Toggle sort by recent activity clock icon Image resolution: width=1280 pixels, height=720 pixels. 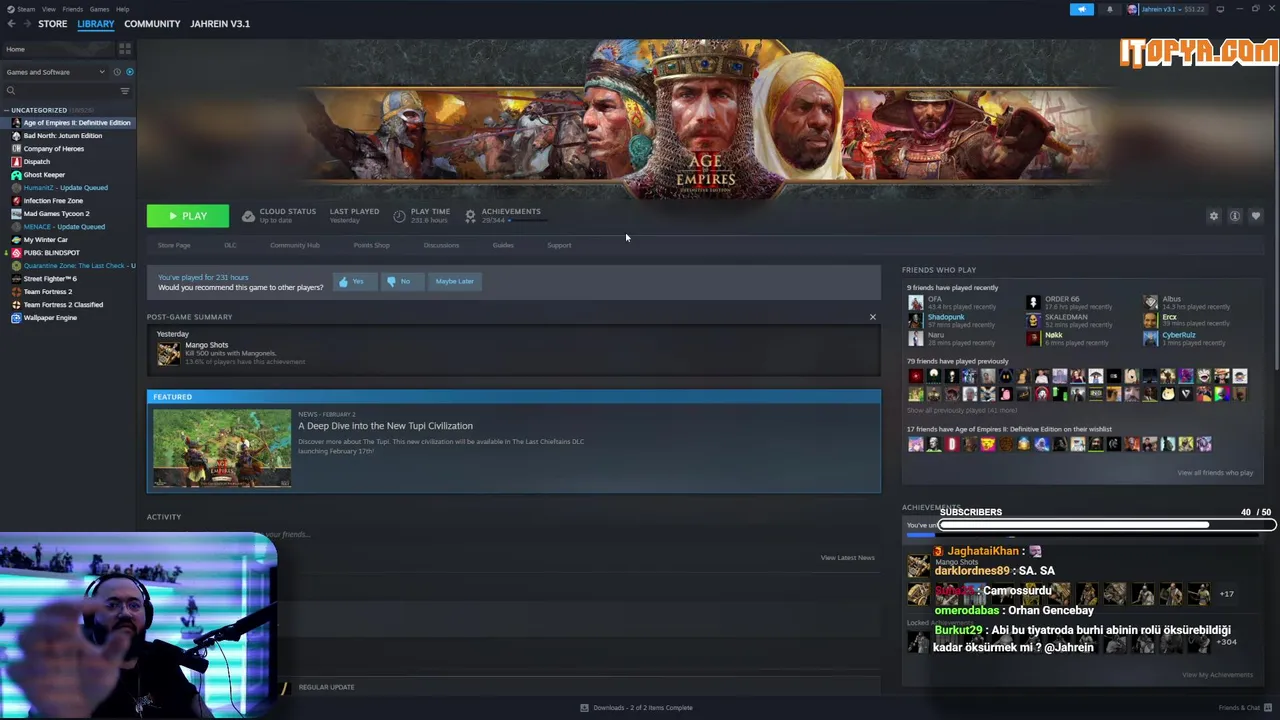tap(117, 72)
